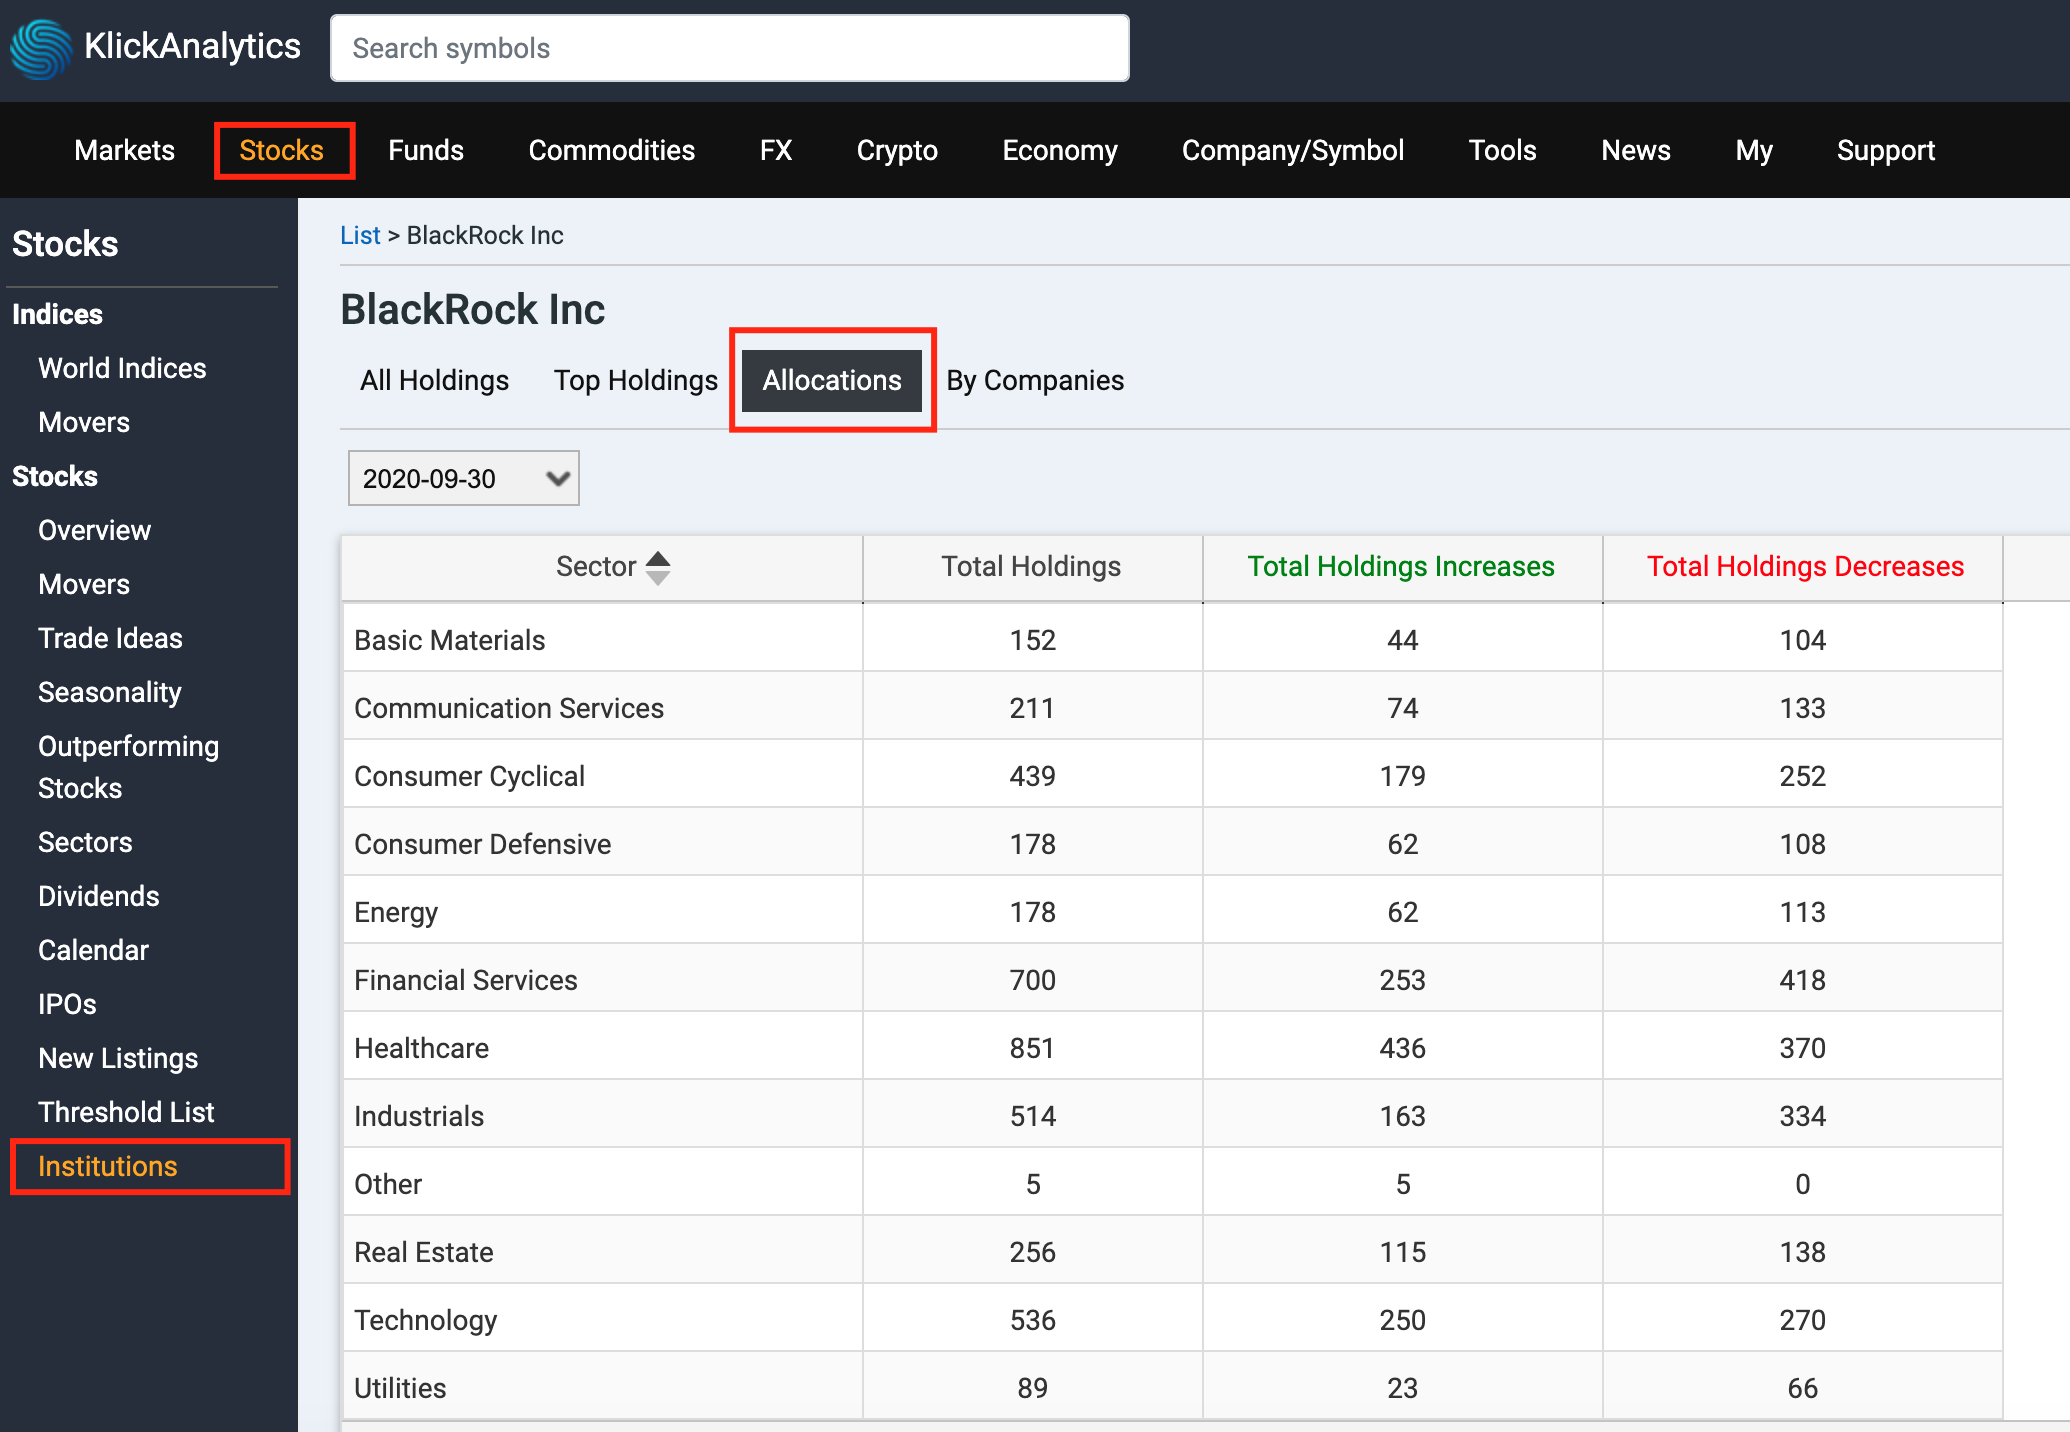Select the Financial Services row

[x=1172, y=979]
